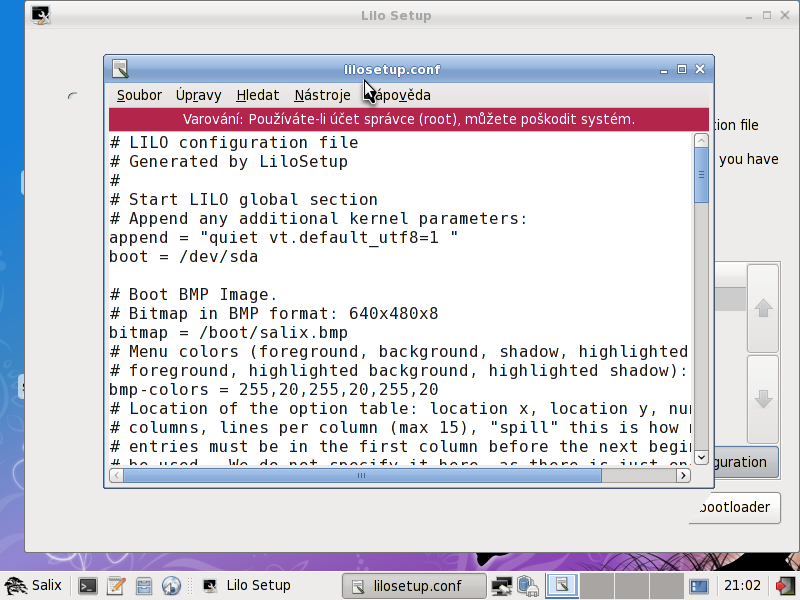Click the '# Append any additional kernel parameters:' line
800x600 pixels.
point(318,219)
